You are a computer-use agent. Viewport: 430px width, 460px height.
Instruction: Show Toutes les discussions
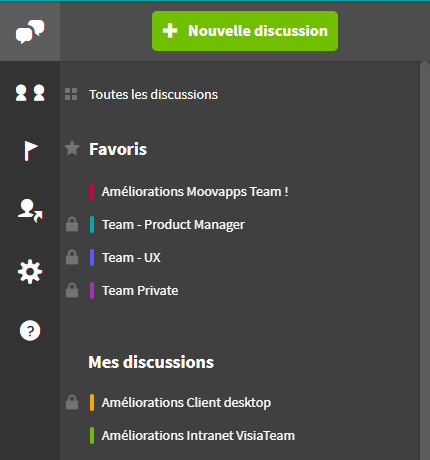(153, 95)
